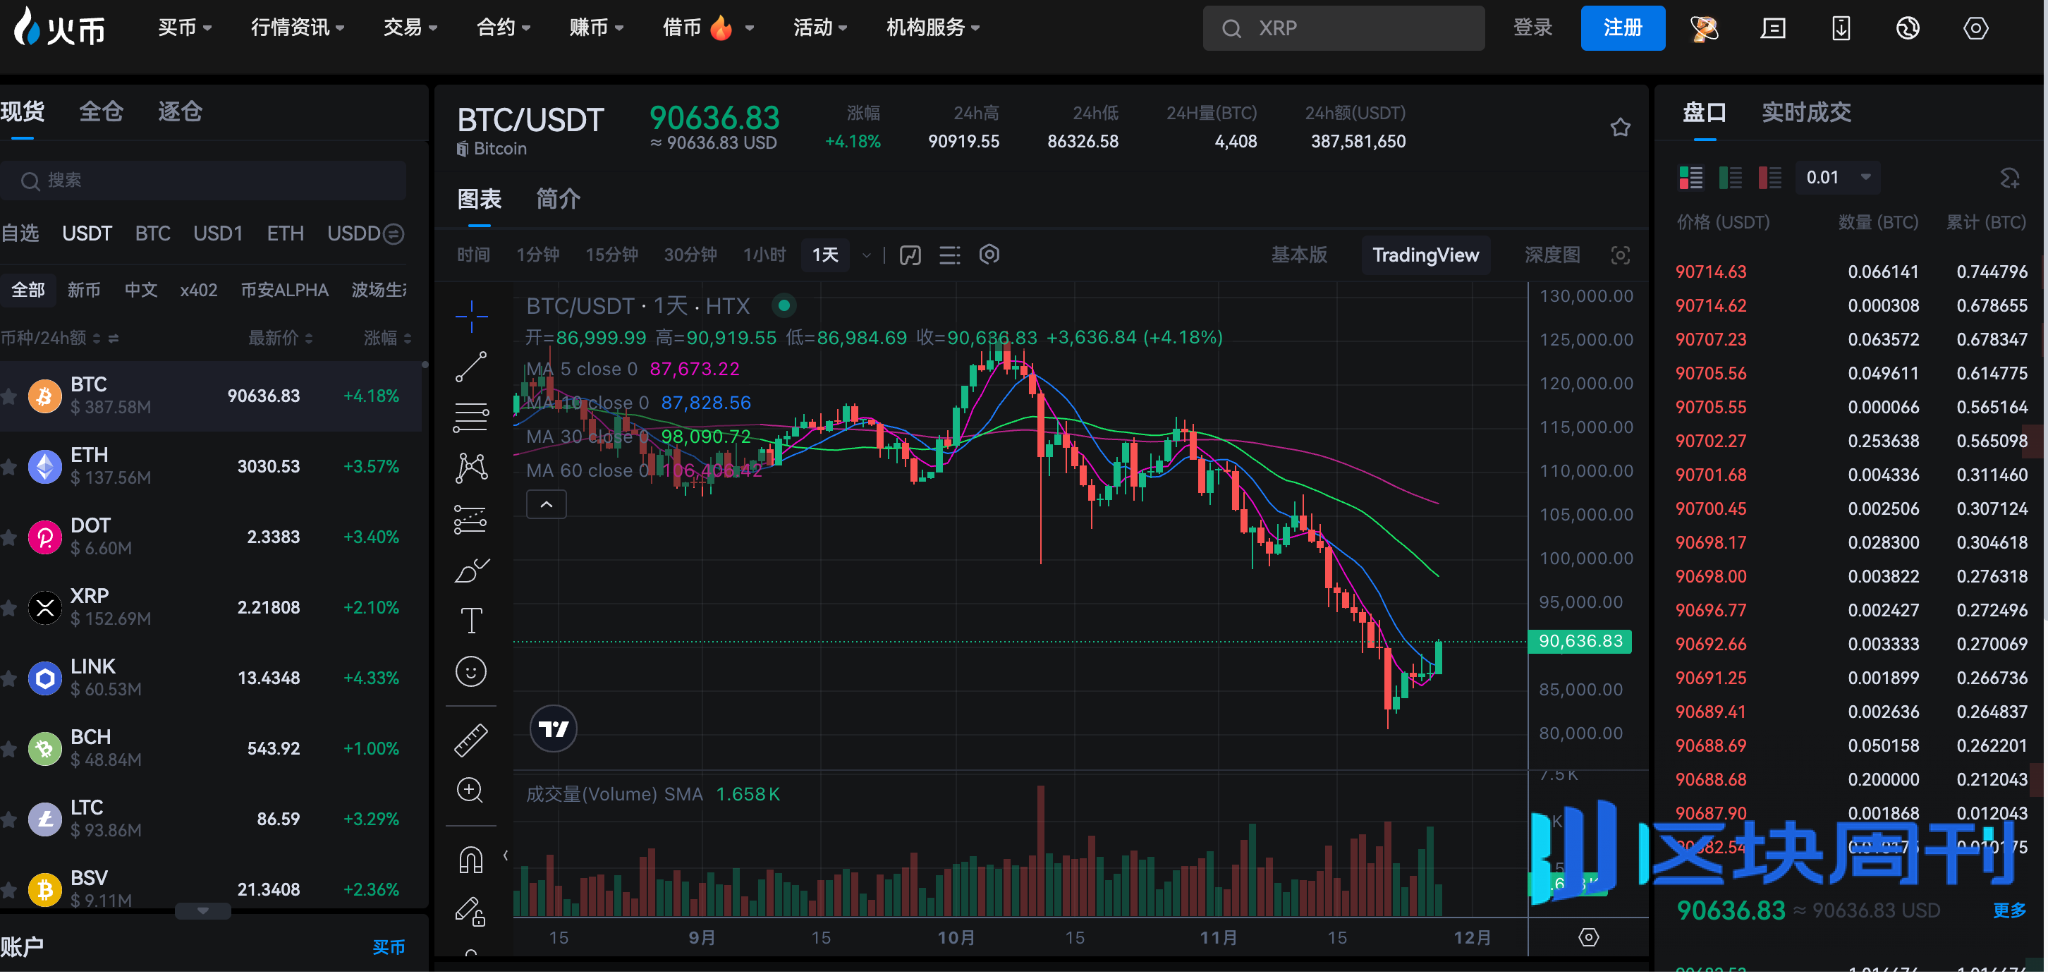2048x972 pixels.
Task: Open chart indicators icon in toolbar
Action: [x=910, y=255]
